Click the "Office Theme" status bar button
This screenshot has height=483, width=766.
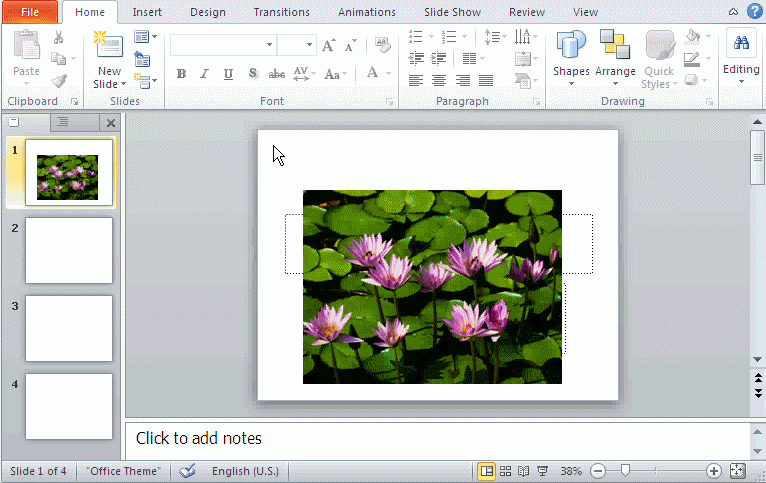click(x=124, y=471)
